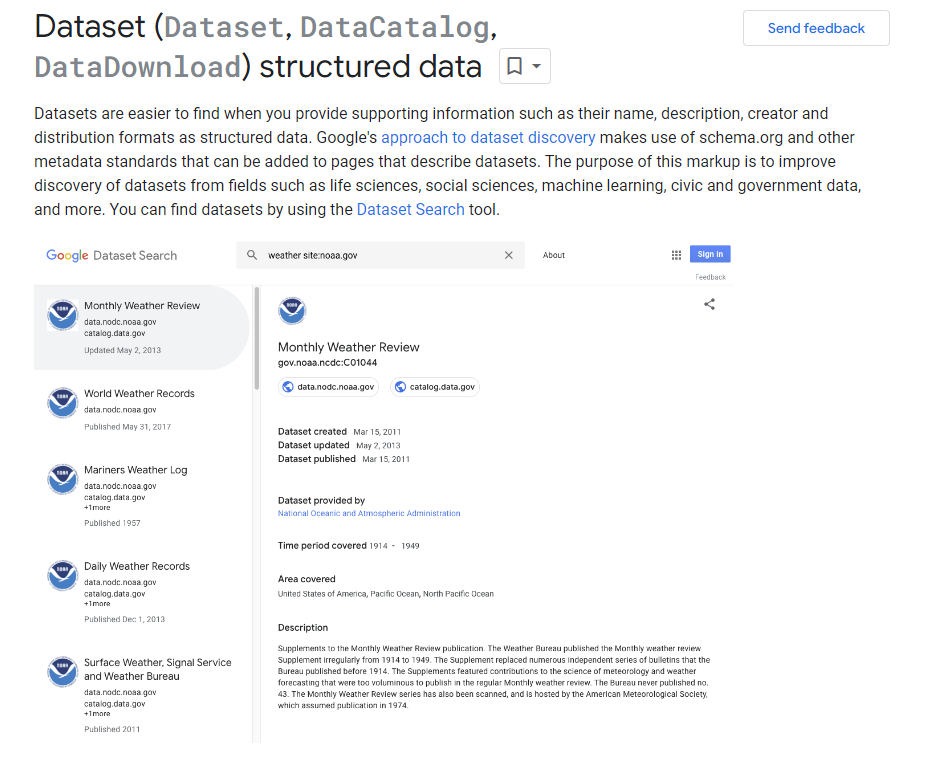Click the bookmark icon beside the page title
The width and height of the screenshot is (925, 758).
coord(514,67)
